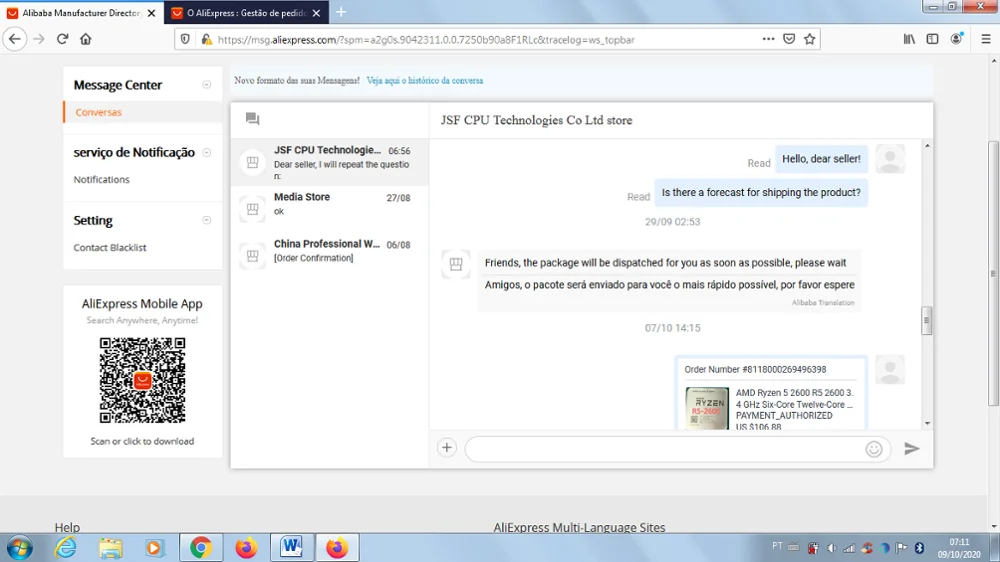Open the browser home page icon

pos(85,39)
